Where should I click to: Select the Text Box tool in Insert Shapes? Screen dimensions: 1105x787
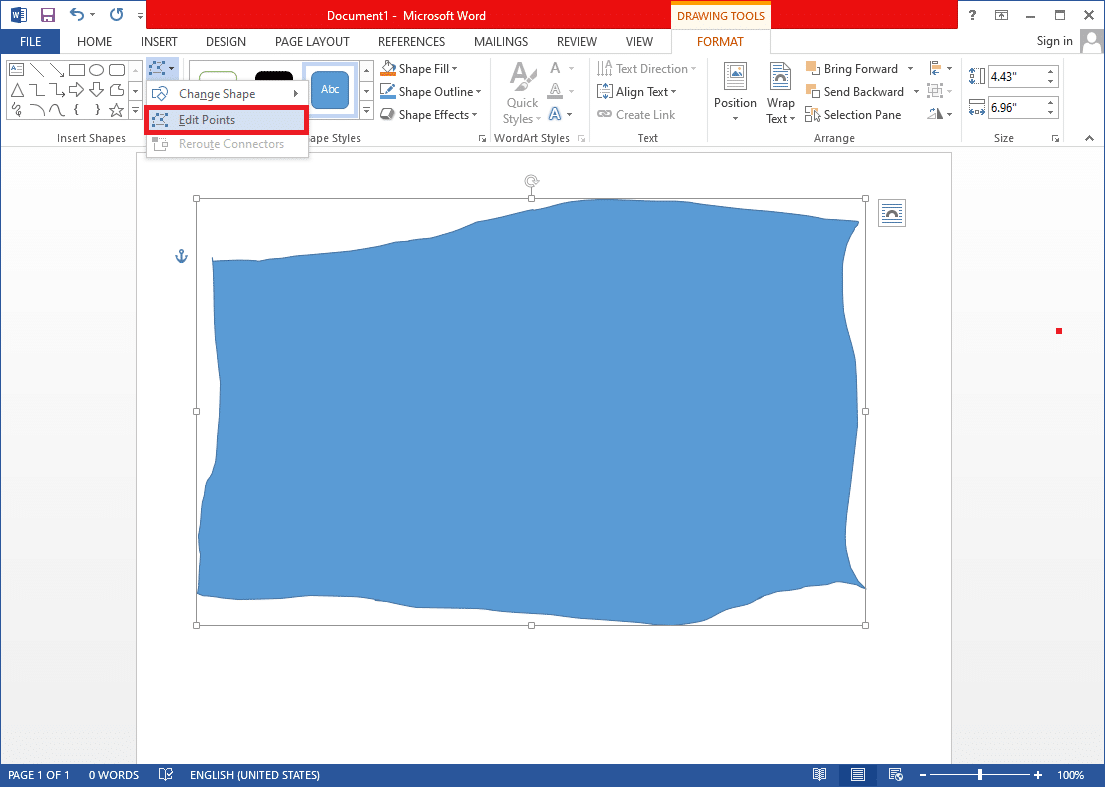[14, 69]
